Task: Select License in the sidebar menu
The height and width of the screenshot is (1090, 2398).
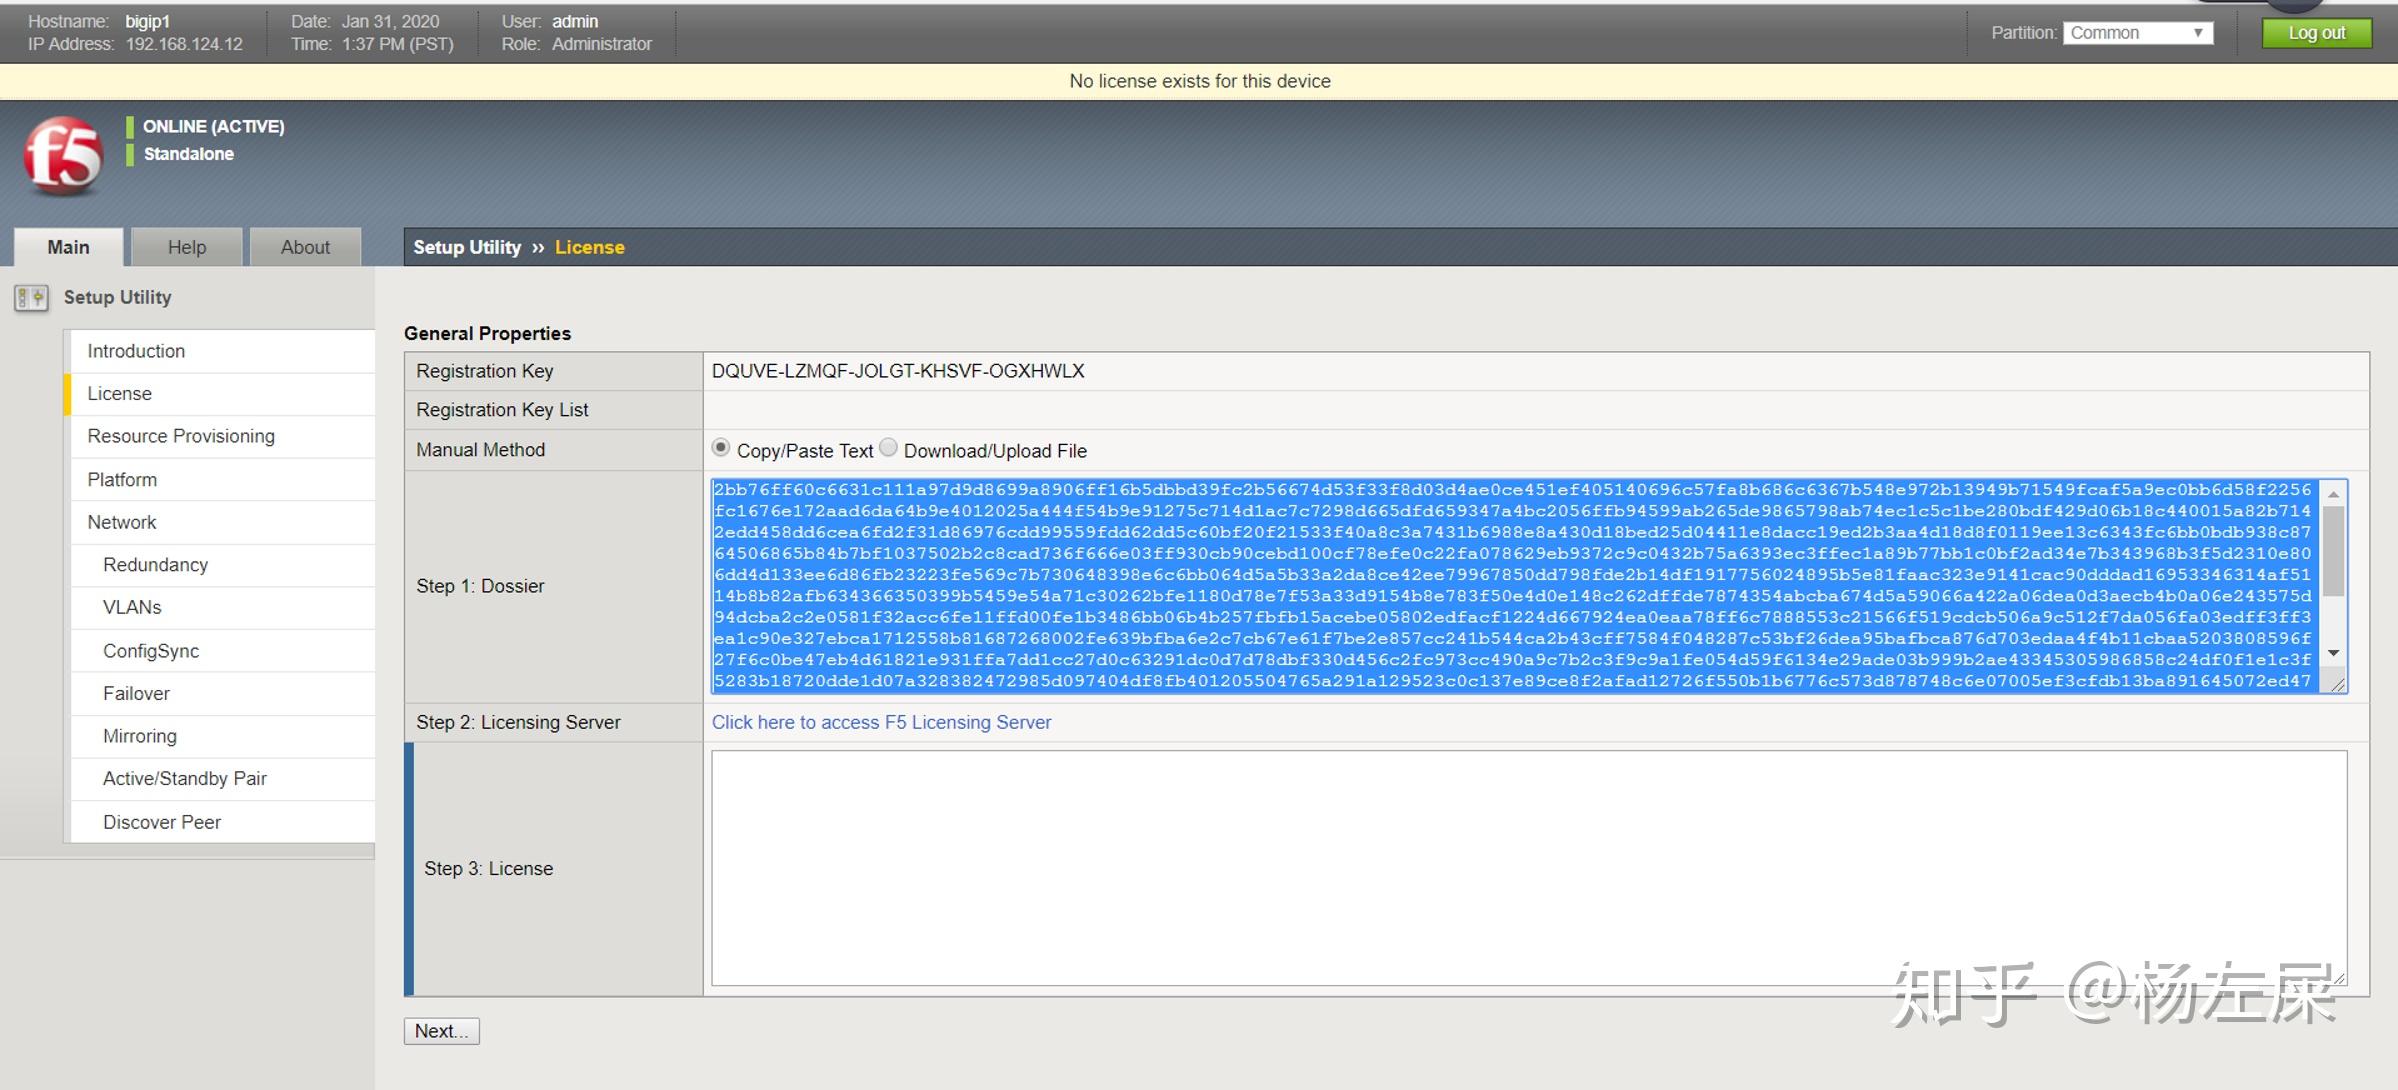Action: [222, 394]
